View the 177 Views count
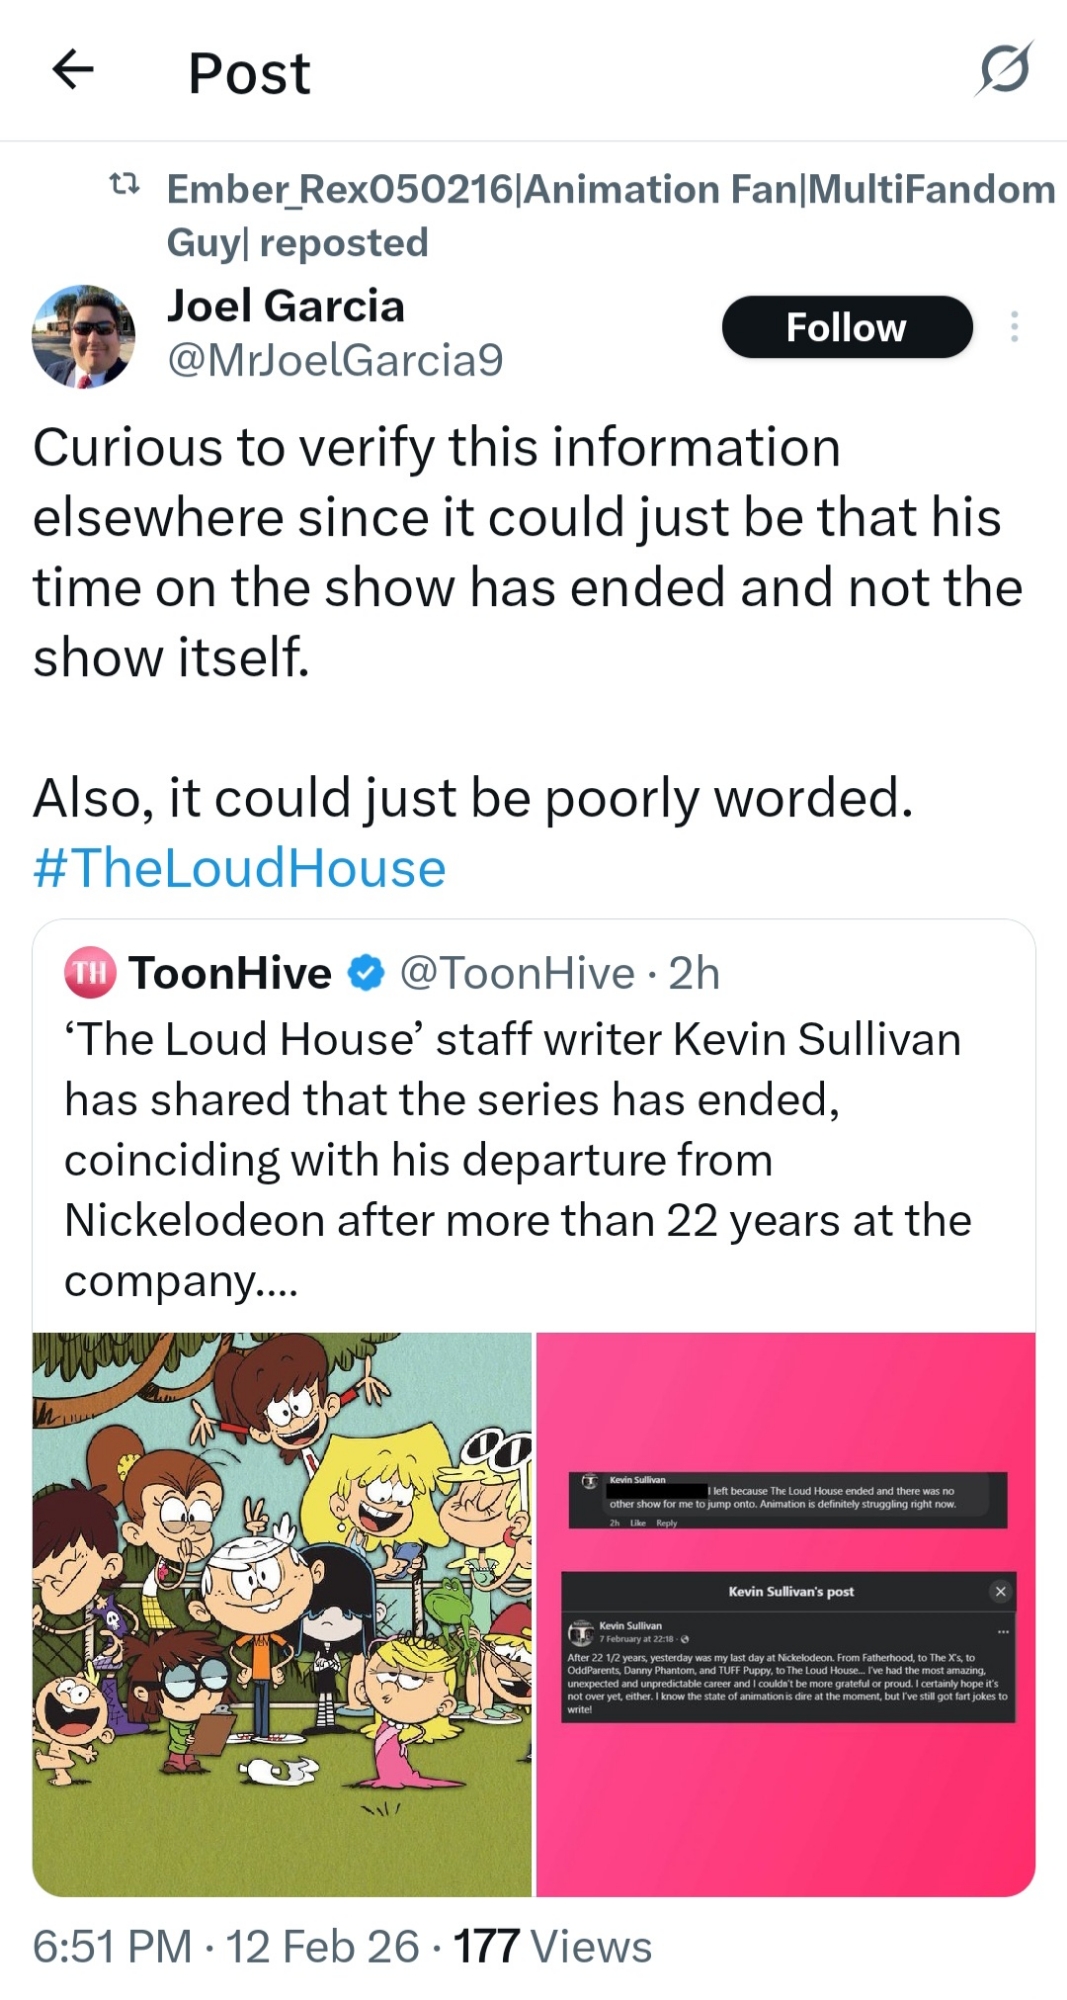The height and width of the screenshot is (2000, 1067). tap(552, 1947)
